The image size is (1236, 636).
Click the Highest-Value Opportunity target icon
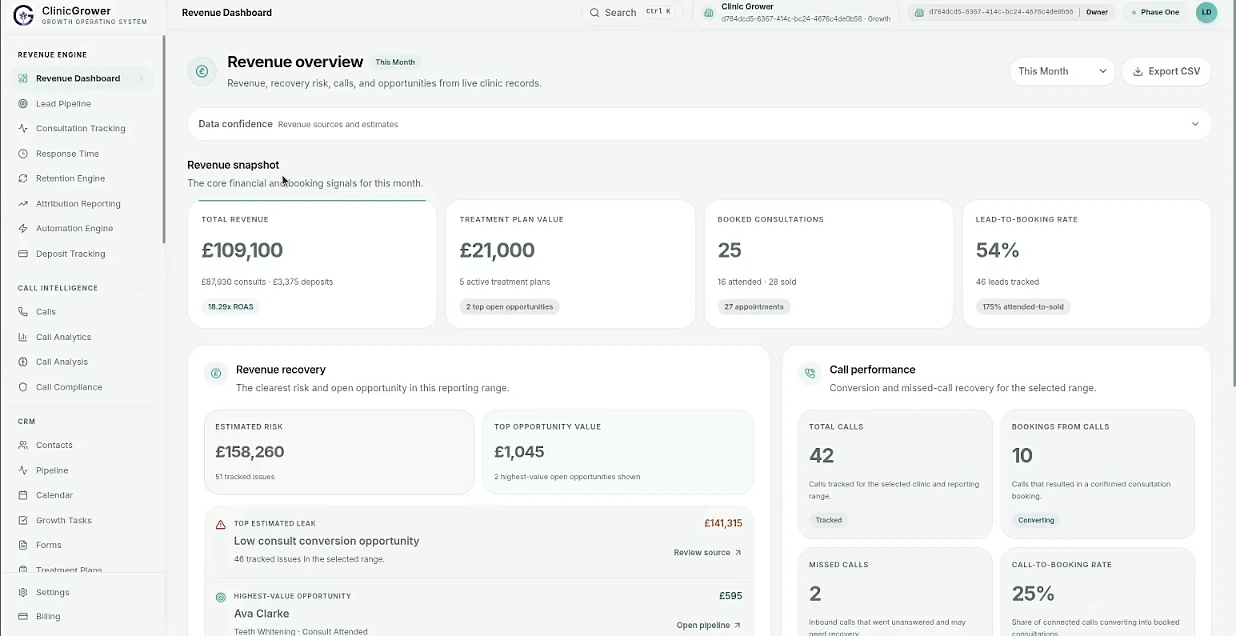pyautogui.click(x=221, y=597)
